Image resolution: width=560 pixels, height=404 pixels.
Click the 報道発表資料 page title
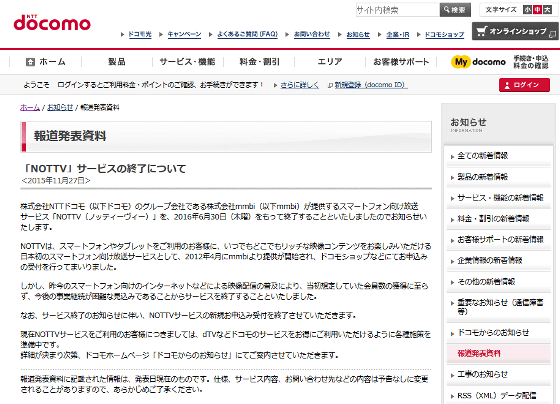[x=70, y=136]
